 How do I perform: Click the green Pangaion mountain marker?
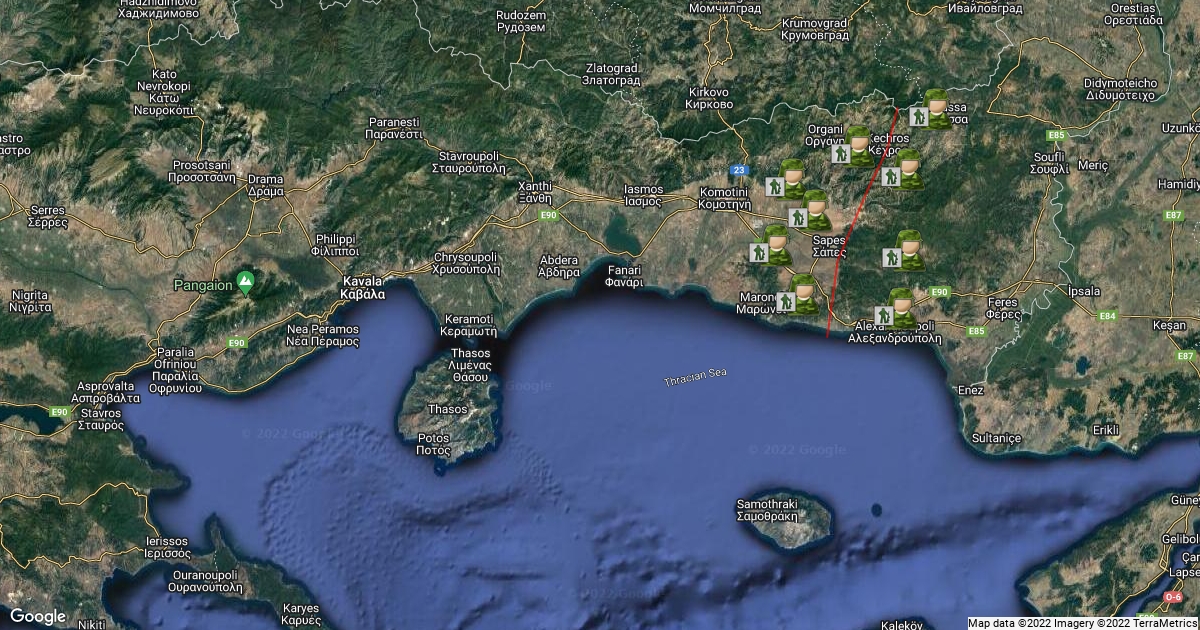coord(245,282)
